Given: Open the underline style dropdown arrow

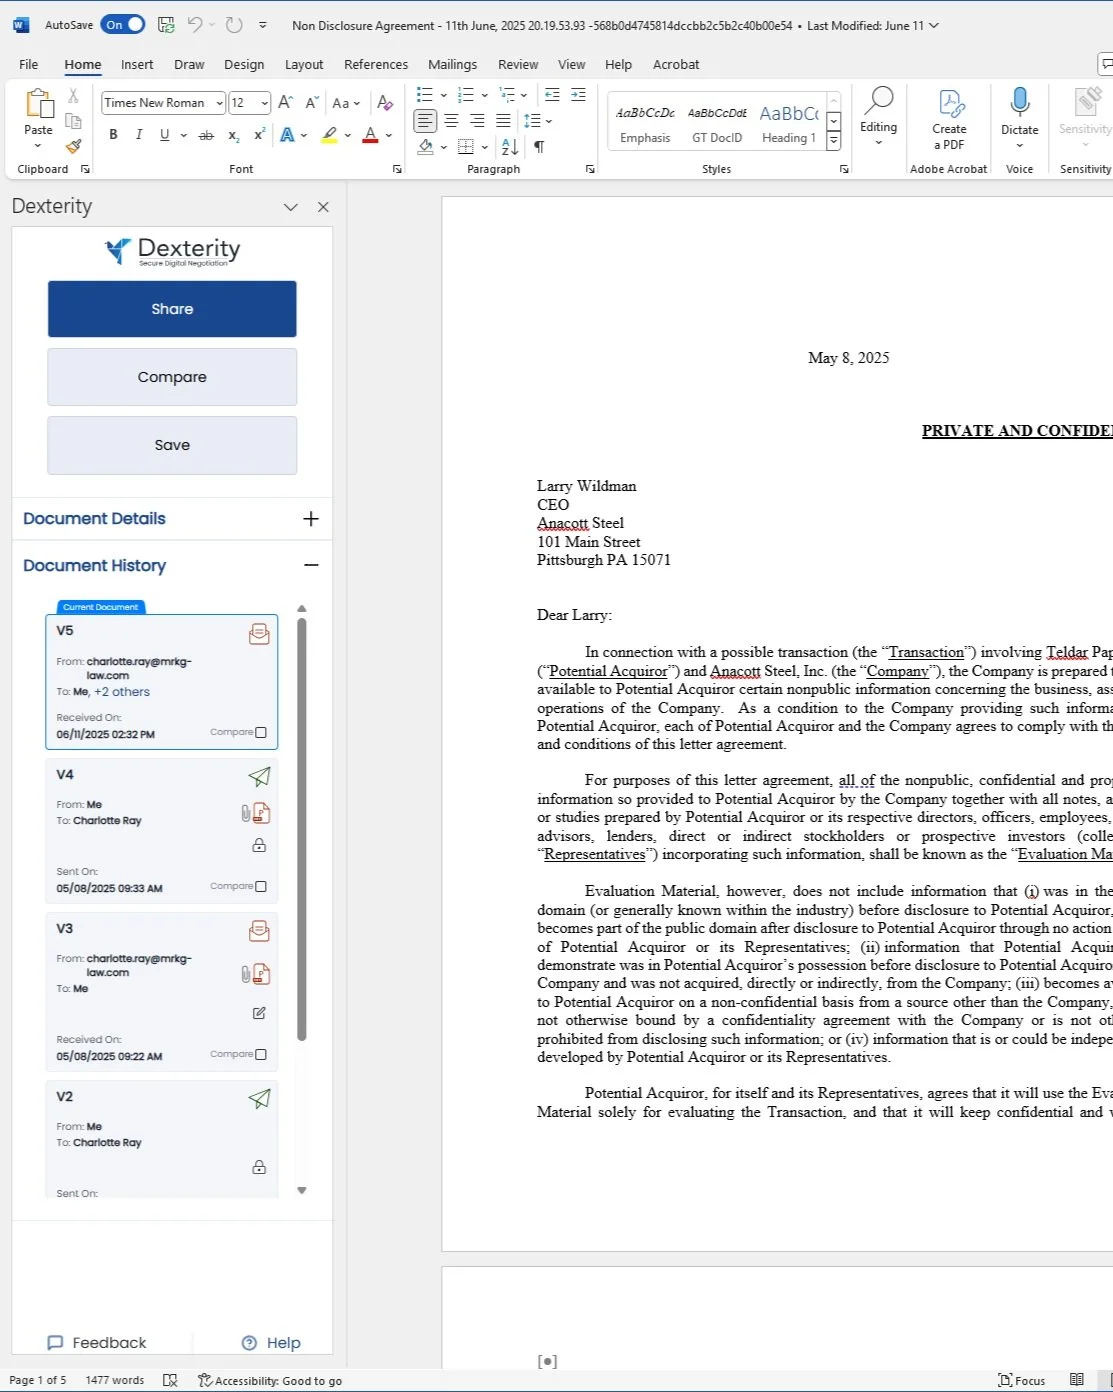Looking at the screenshot, I should (183, 135).
